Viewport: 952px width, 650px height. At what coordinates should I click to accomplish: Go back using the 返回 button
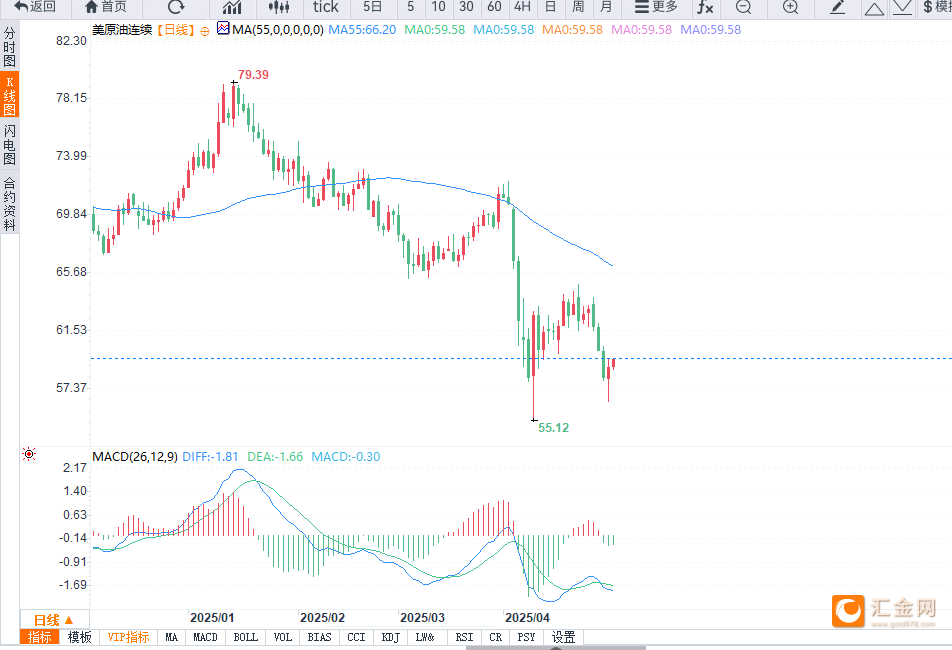[35, 7]
